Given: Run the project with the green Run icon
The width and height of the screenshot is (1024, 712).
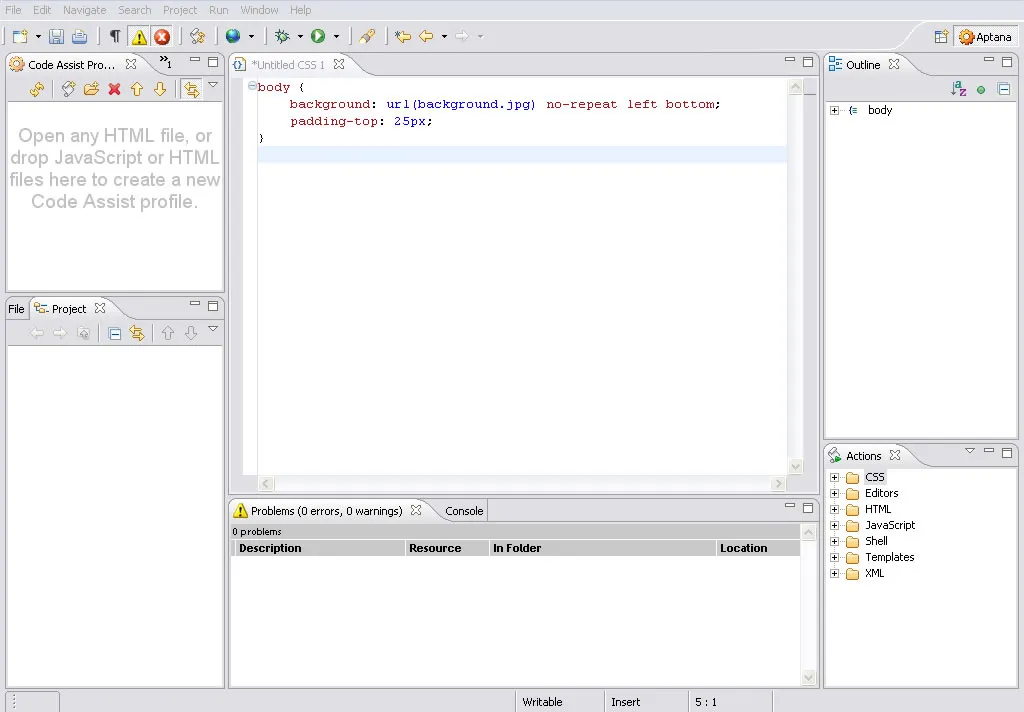Looking at the screenshot, I should click(318, 36).
